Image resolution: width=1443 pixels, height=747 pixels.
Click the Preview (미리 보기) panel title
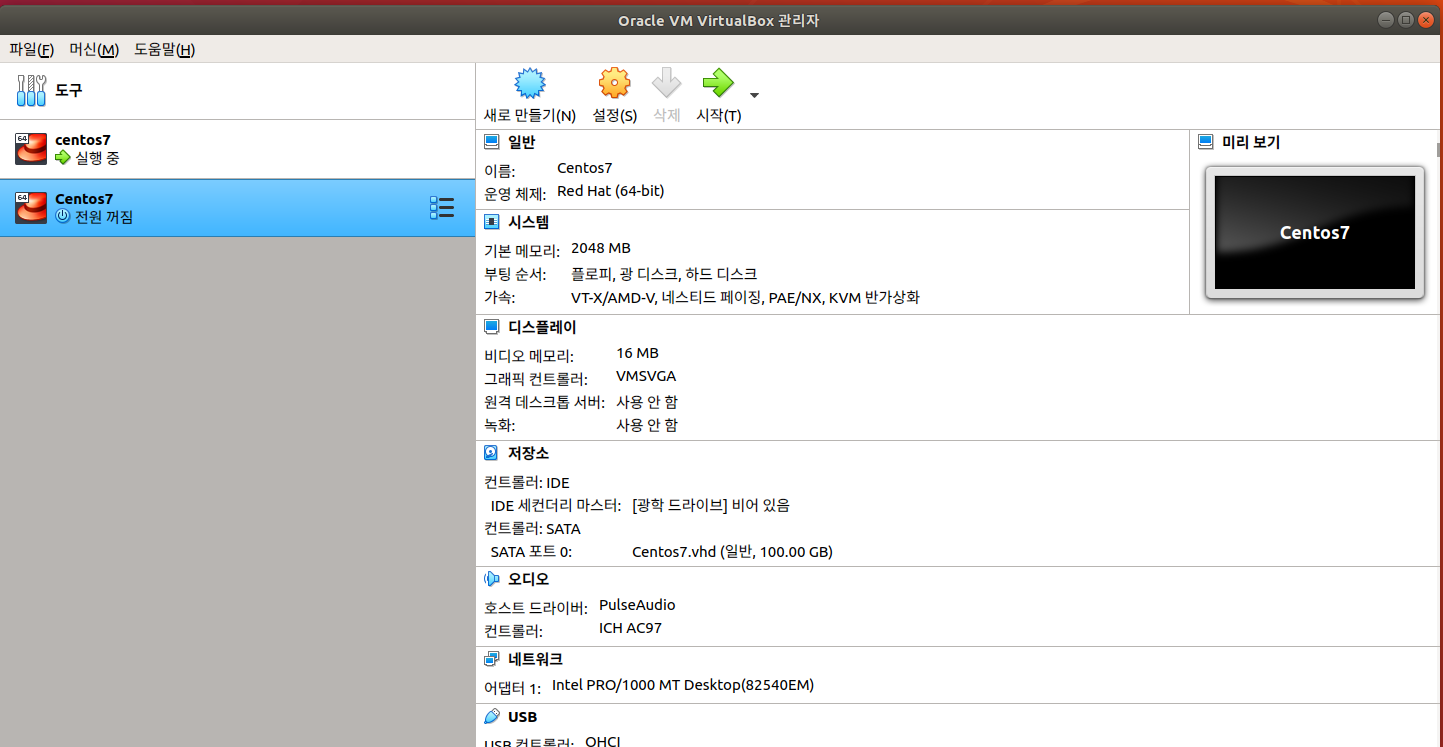(1251, 142)
